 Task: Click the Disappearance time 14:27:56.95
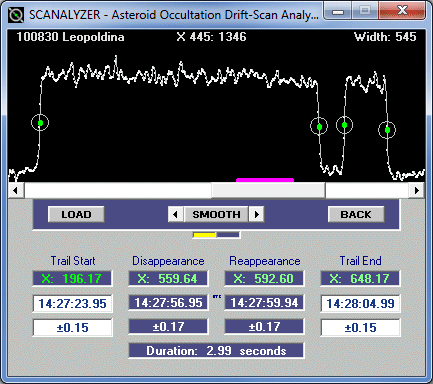click(168, 303)
